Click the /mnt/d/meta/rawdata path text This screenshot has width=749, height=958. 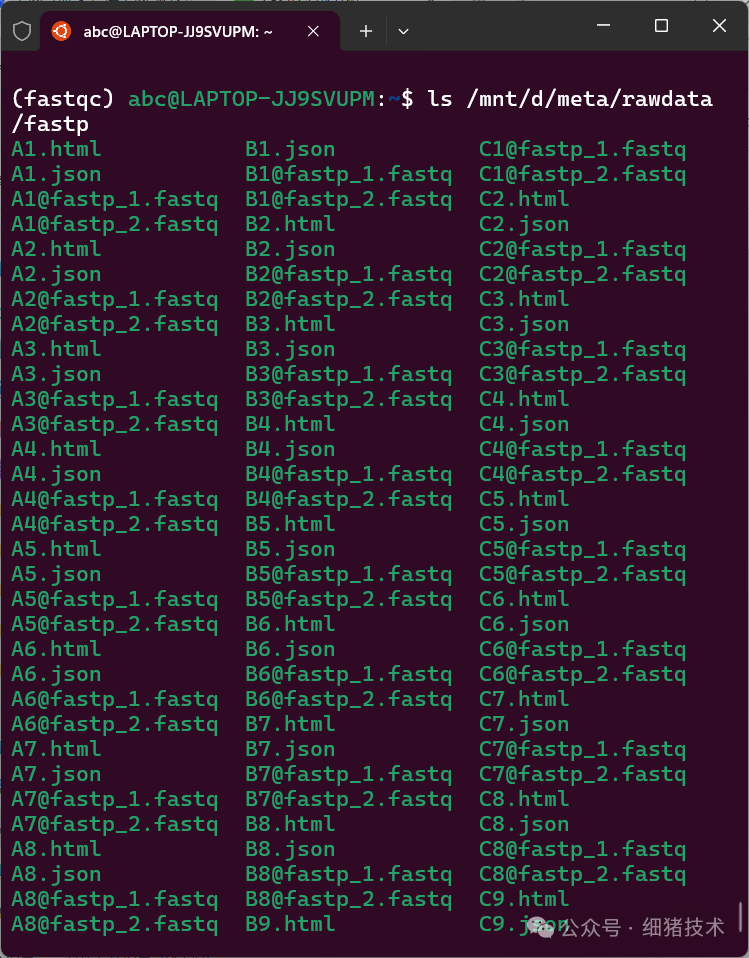[x=591, y=98]
